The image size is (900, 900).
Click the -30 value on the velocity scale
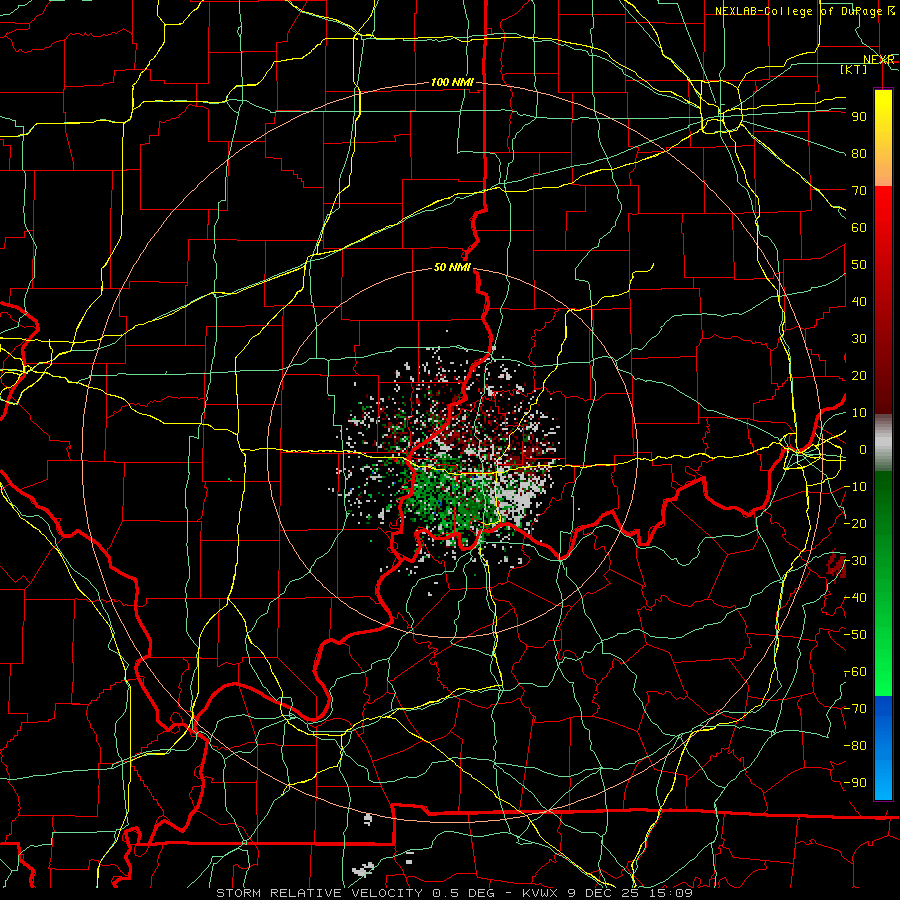(855, 561)
